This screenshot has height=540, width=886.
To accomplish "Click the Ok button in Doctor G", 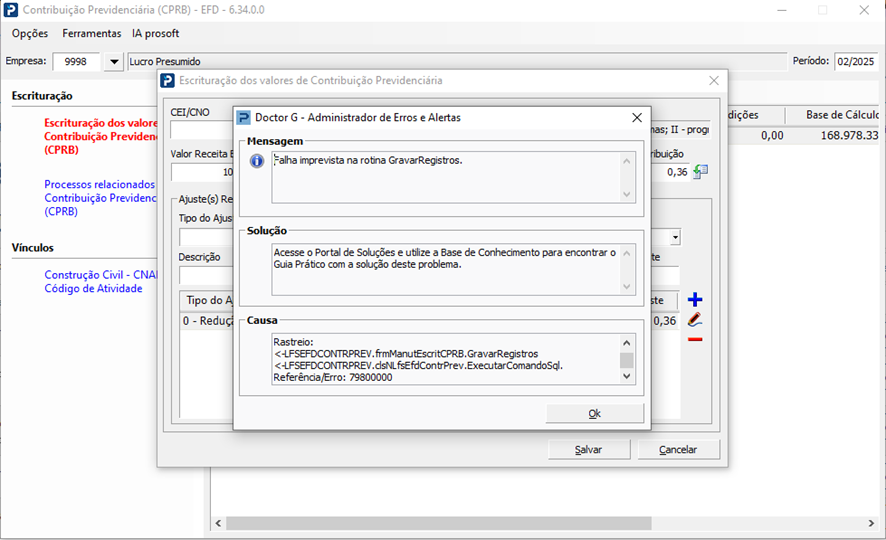I will click(x=594, y=413).
